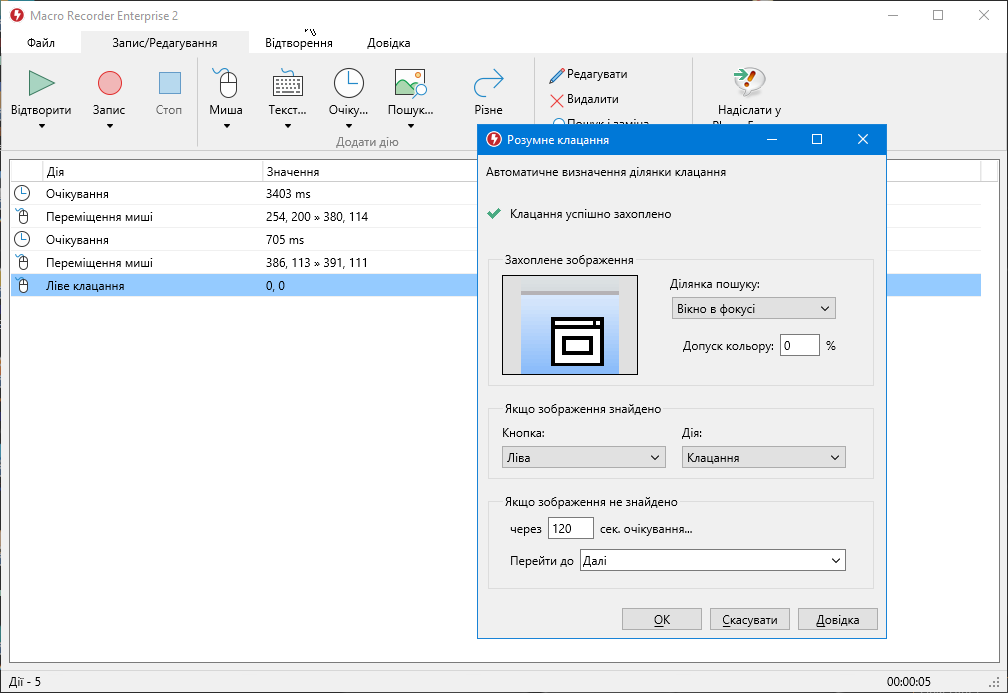Click the Надіслати у PhraseExpress icon
Image resolution: width=1008 pixels, height=693 pixels.
[x=749, y=82]
